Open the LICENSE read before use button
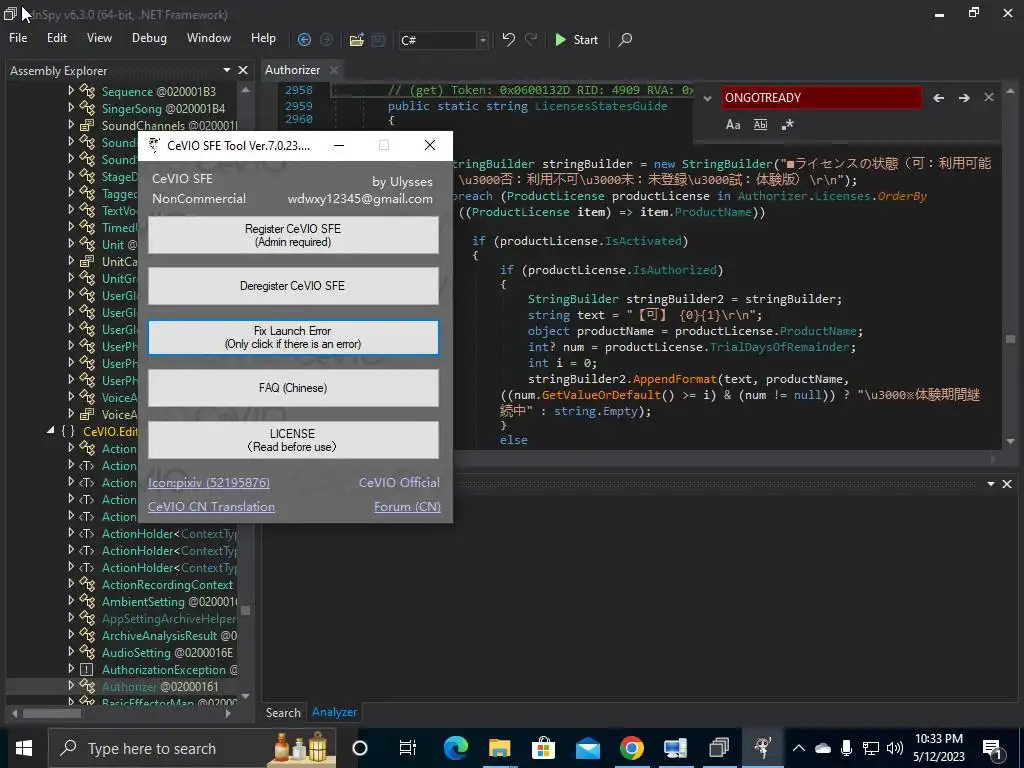Image resolution: width=1024 pixels, height=768 pixels. point(293,440)
